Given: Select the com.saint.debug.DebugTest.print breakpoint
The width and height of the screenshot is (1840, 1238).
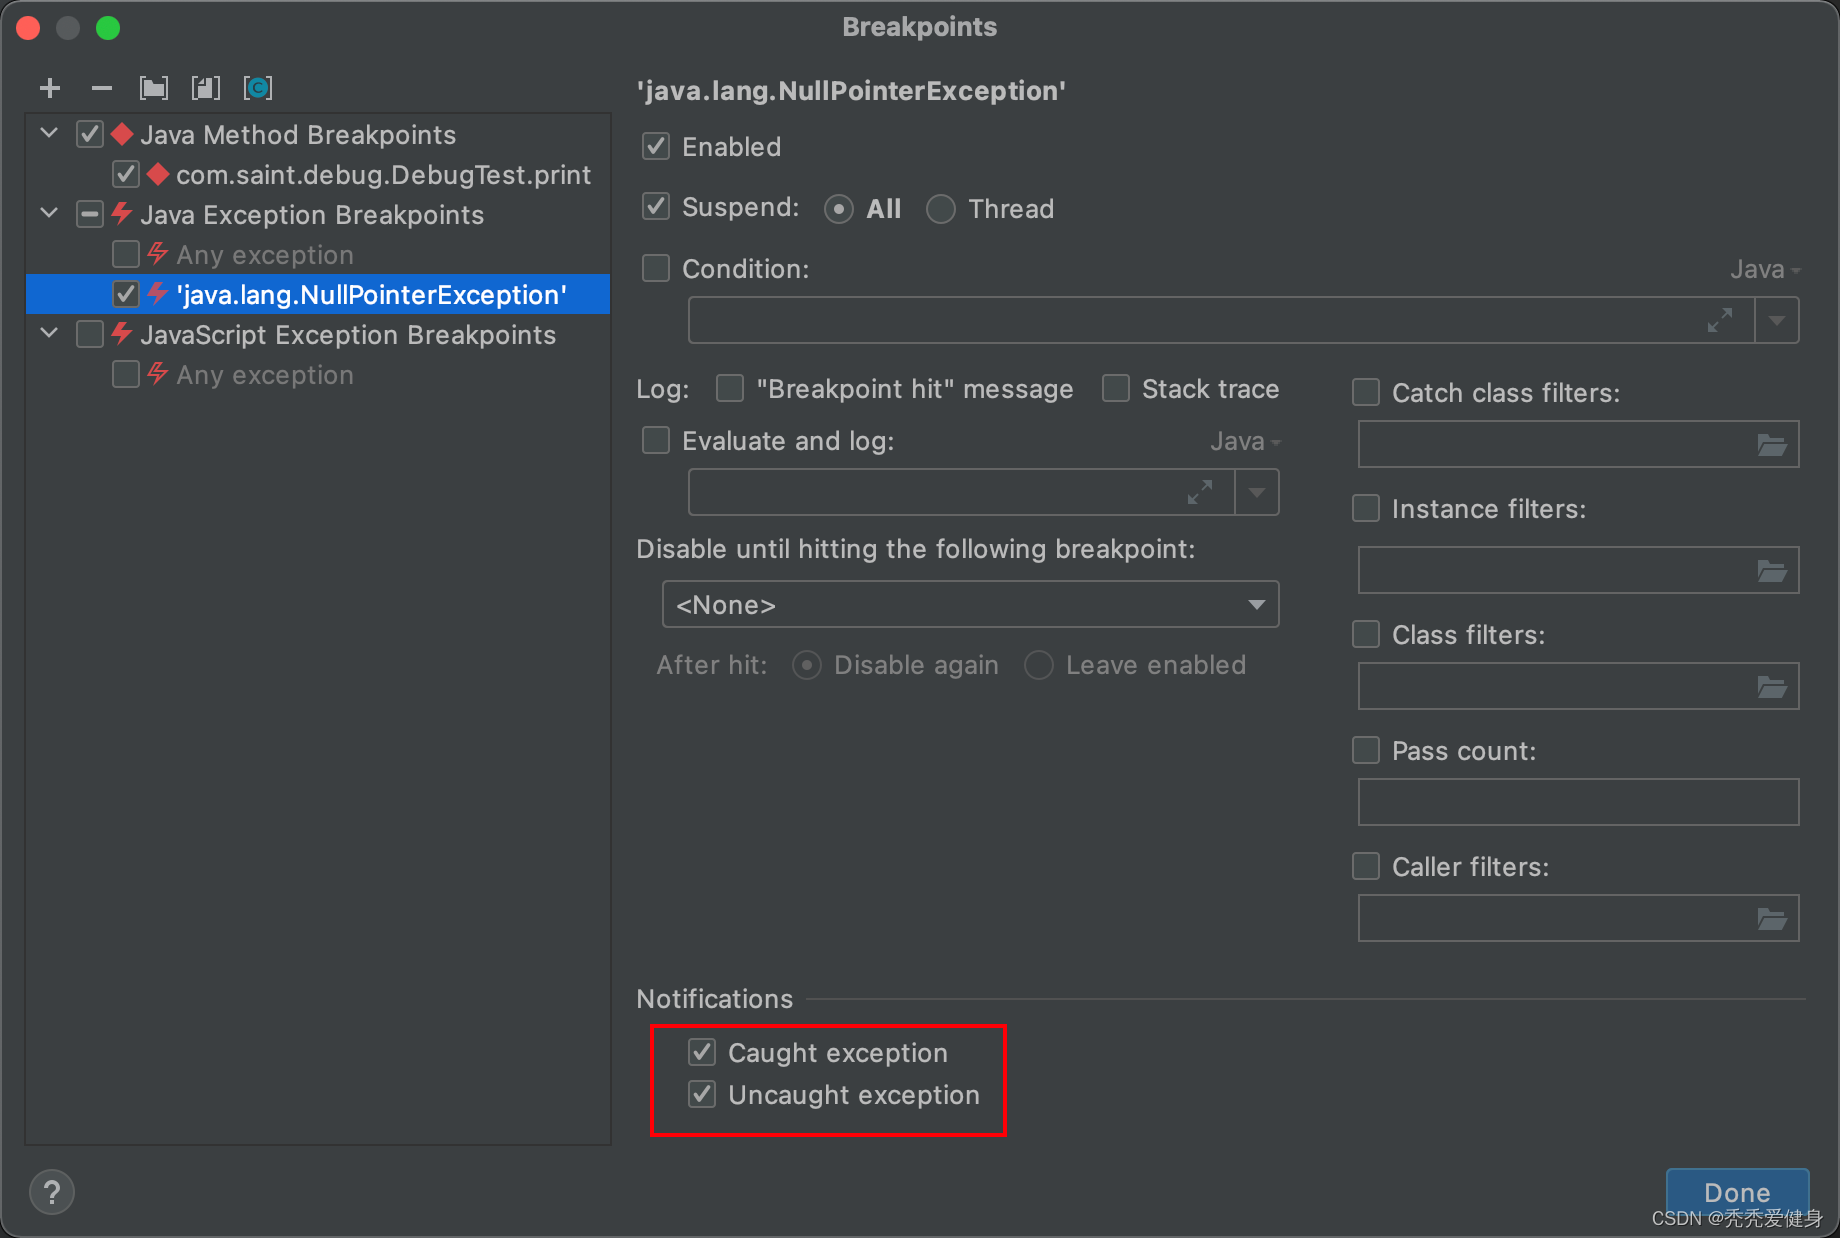Looking at the screenshot, I should pyautogui.click(x=383, y=175).
